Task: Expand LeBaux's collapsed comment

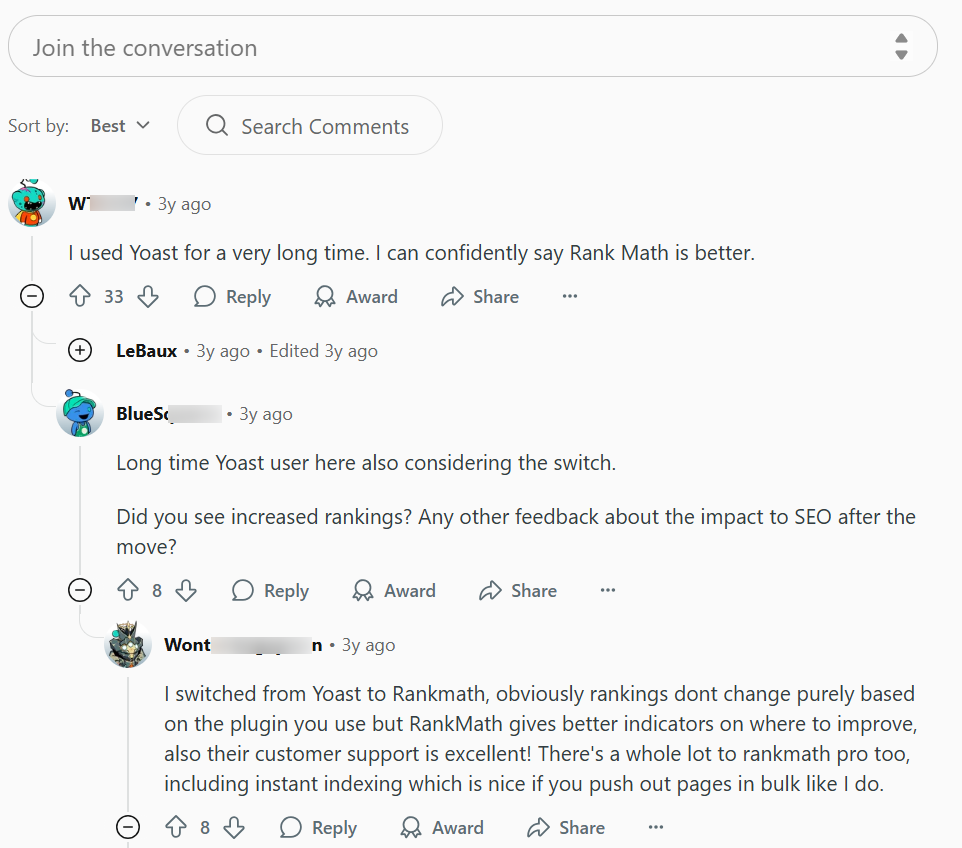Action: pyautogui.click(x=80, y=350)
